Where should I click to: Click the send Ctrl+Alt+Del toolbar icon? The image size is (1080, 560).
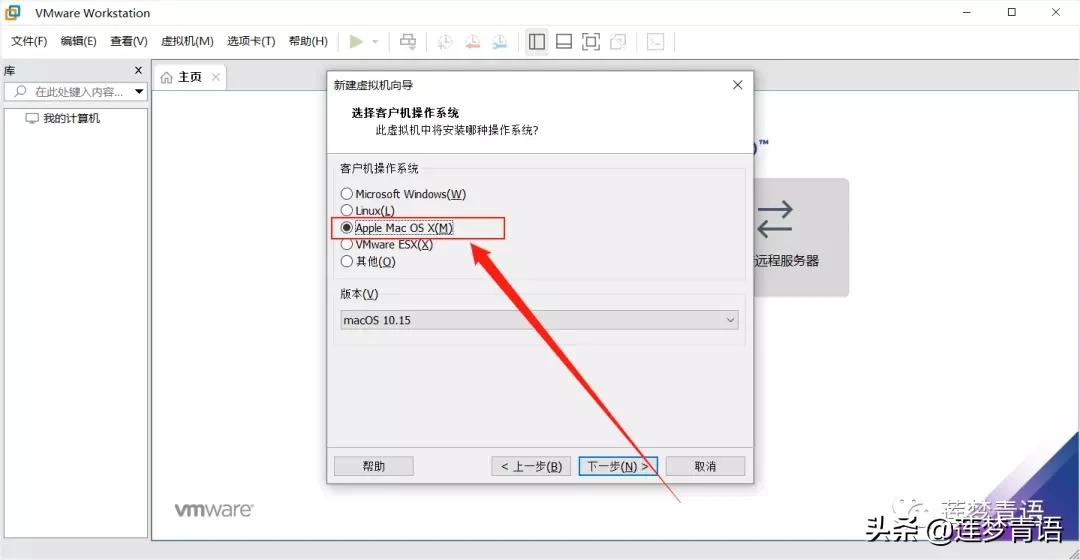[x=408, y=42]
